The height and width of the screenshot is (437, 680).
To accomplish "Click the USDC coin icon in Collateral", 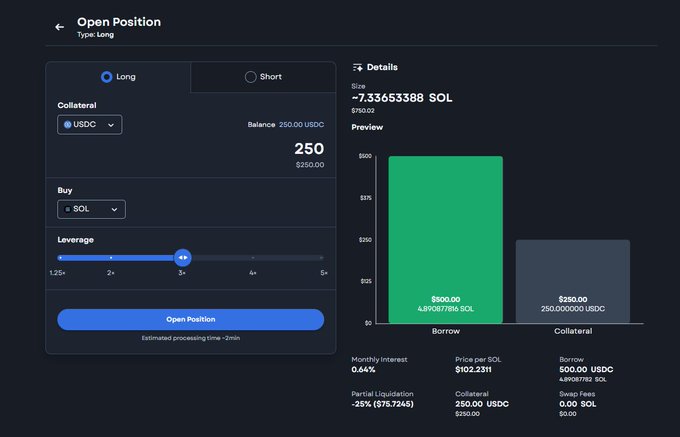I will pos(67,124).
